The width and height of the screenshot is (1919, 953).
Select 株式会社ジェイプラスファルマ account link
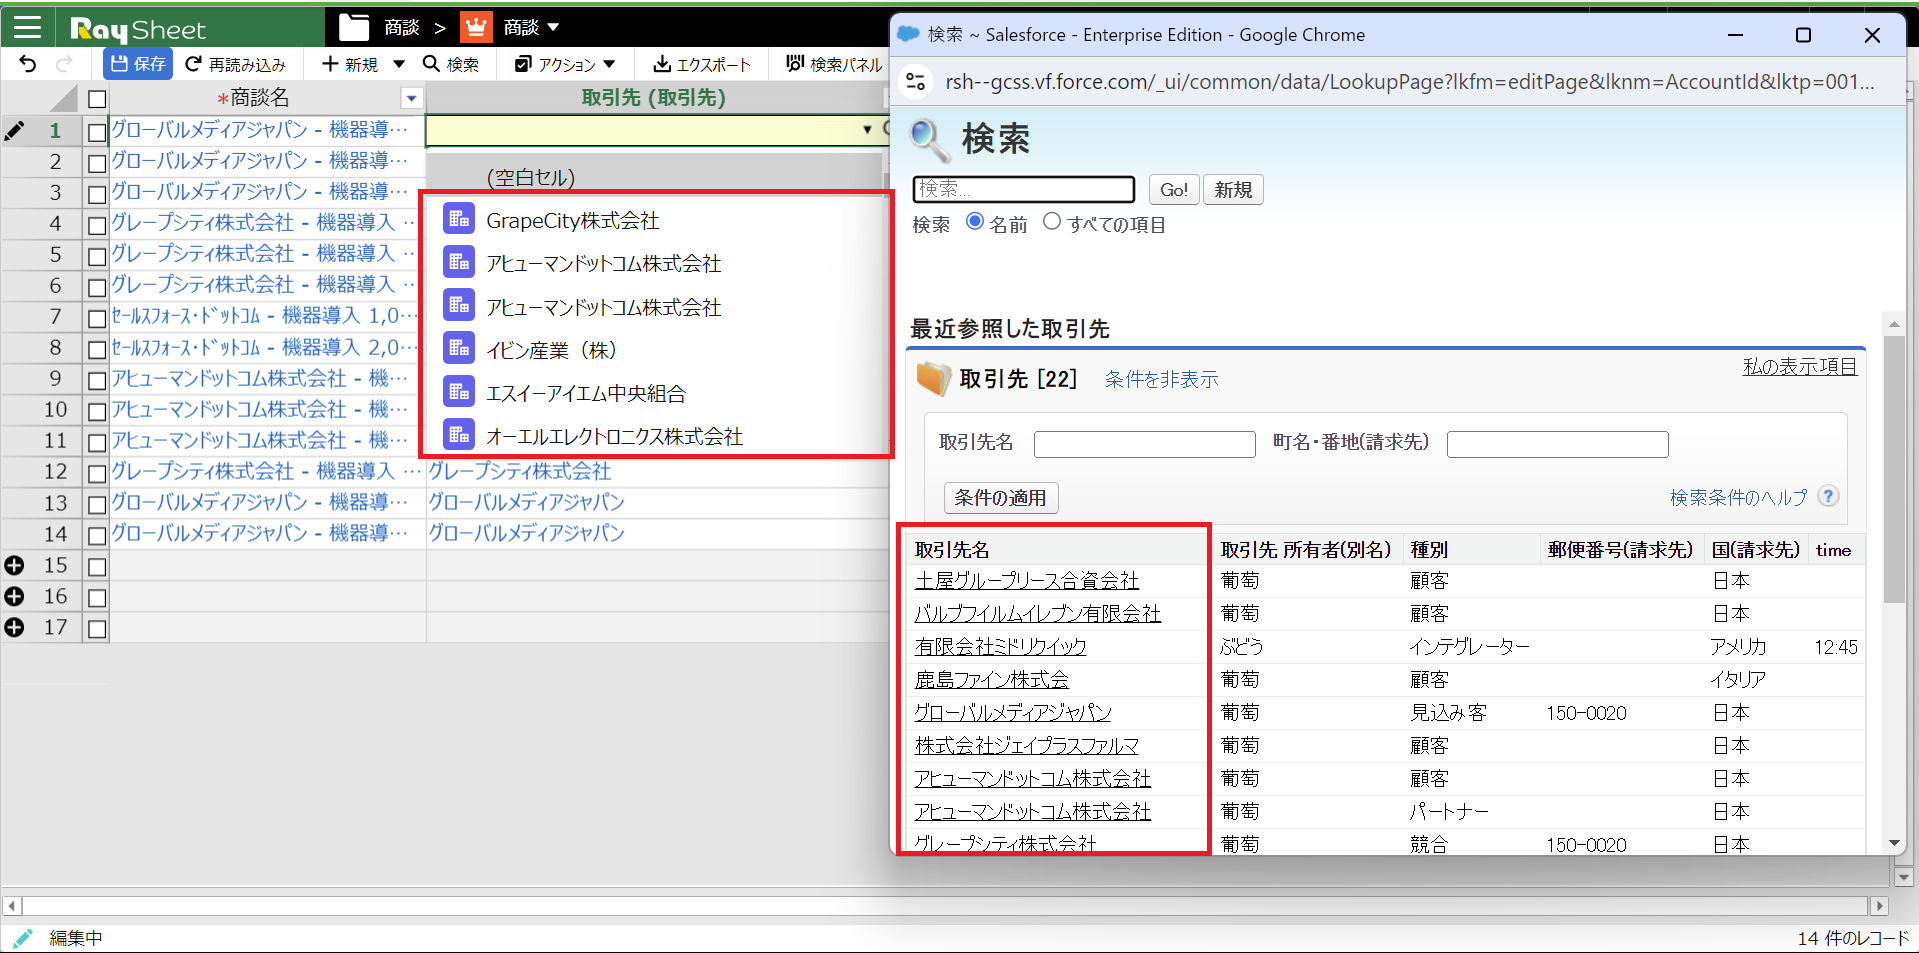click(x=1026, y=746)
